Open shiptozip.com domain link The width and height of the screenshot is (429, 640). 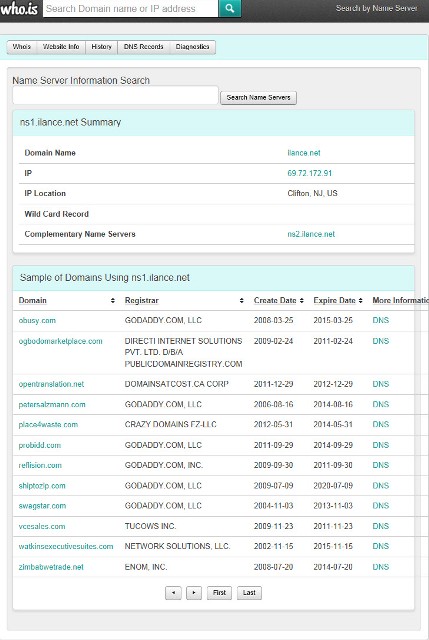click(x=42, y=486)
